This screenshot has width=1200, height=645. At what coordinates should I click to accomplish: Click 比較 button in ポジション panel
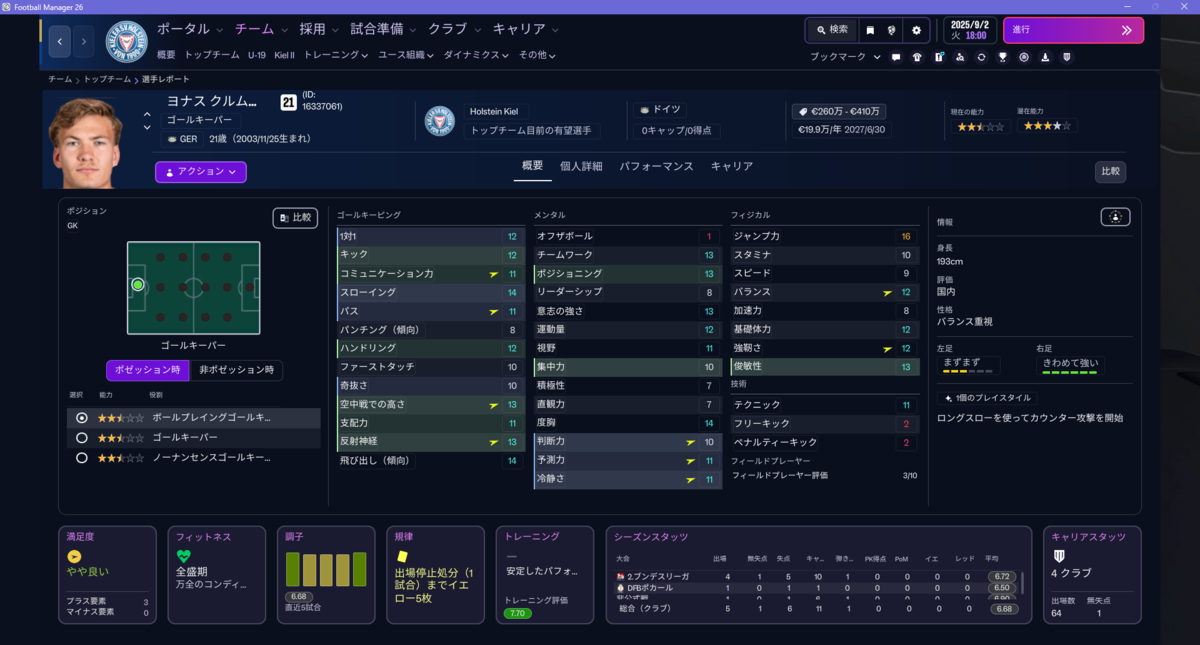click(296, 217)
